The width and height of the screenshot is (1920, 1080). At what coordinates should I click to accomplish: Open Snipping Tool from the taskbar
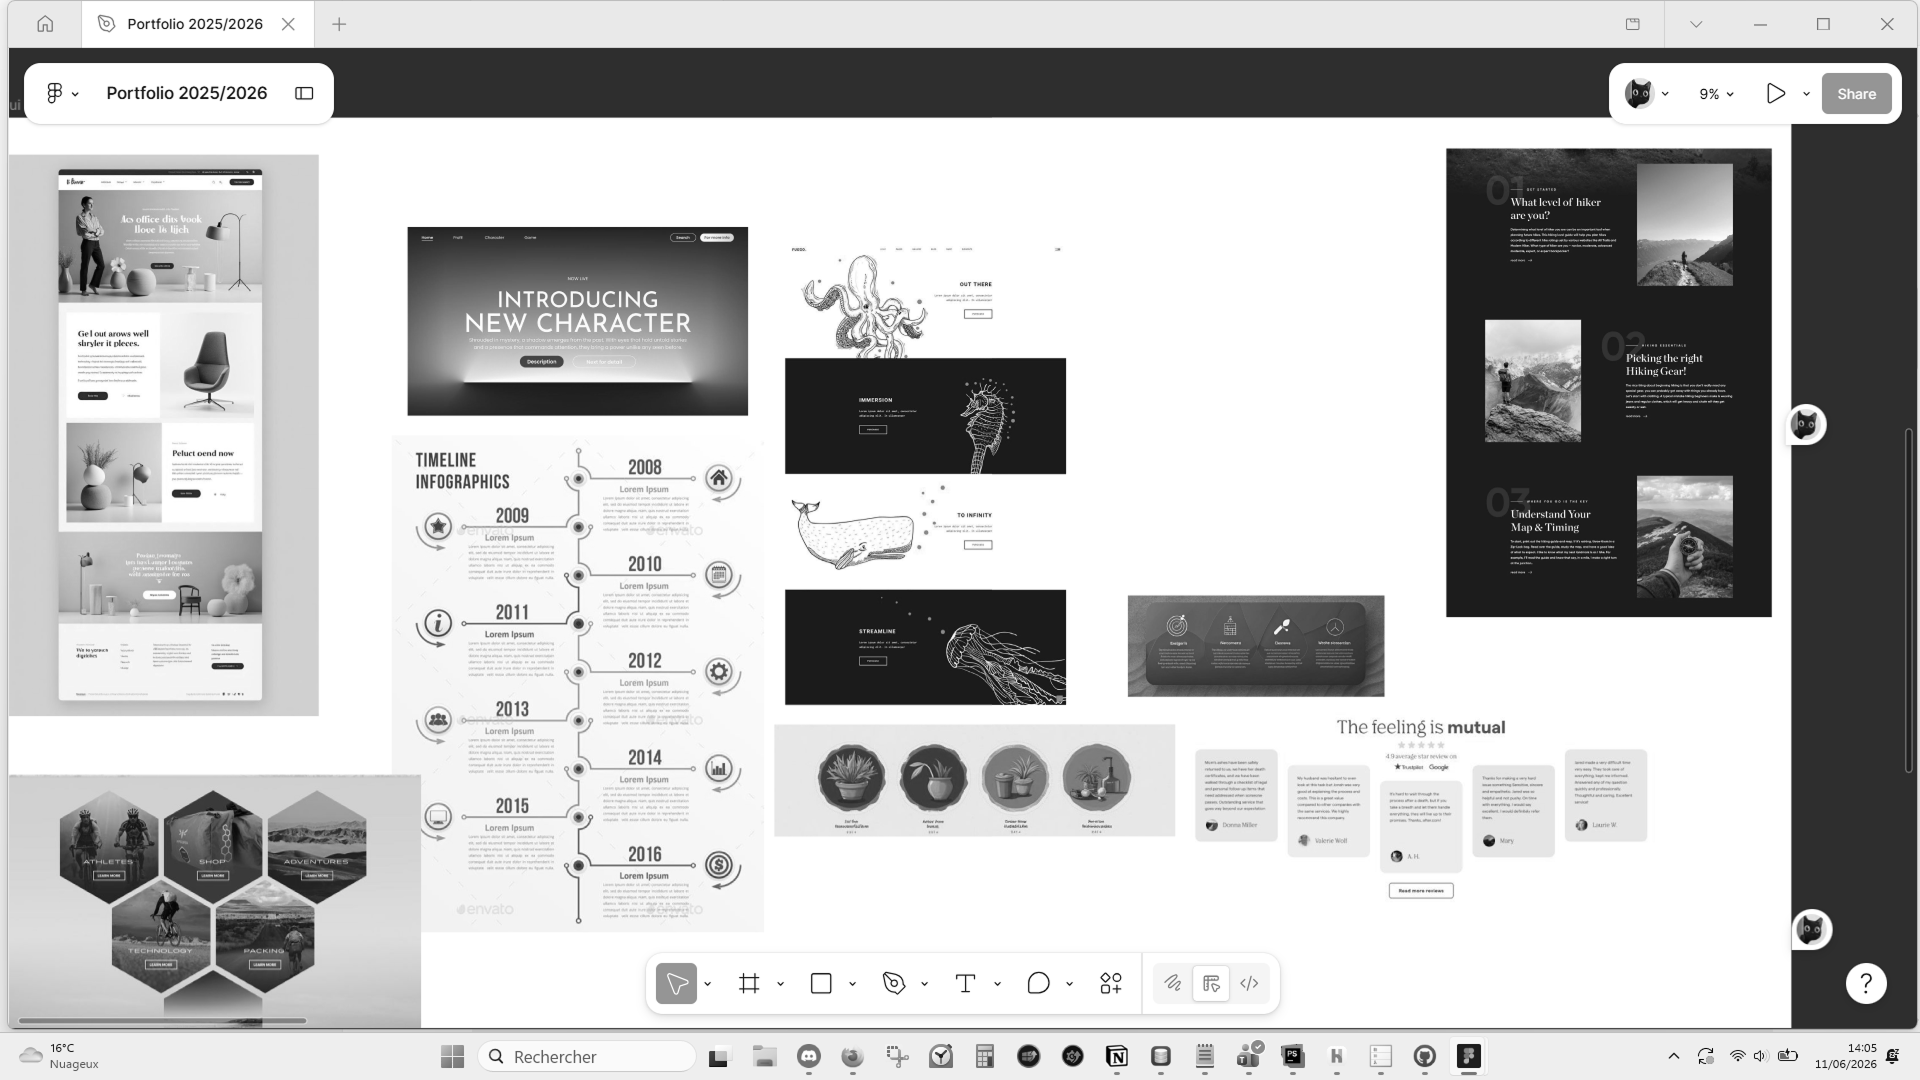pos(897,1056)
